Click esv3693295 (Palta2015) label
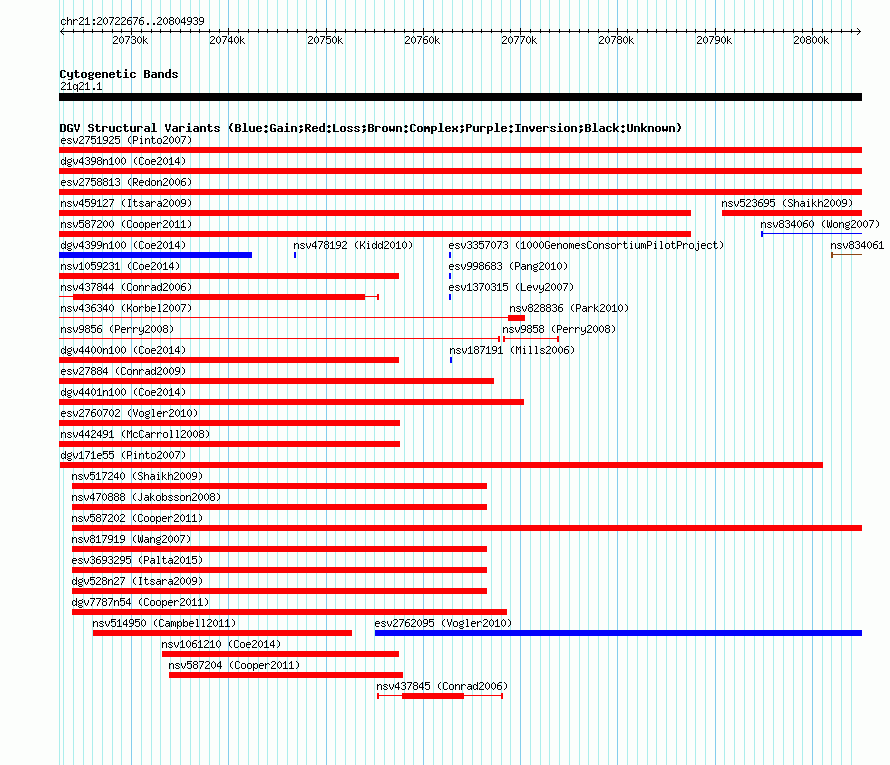 (x=137, y=560)
